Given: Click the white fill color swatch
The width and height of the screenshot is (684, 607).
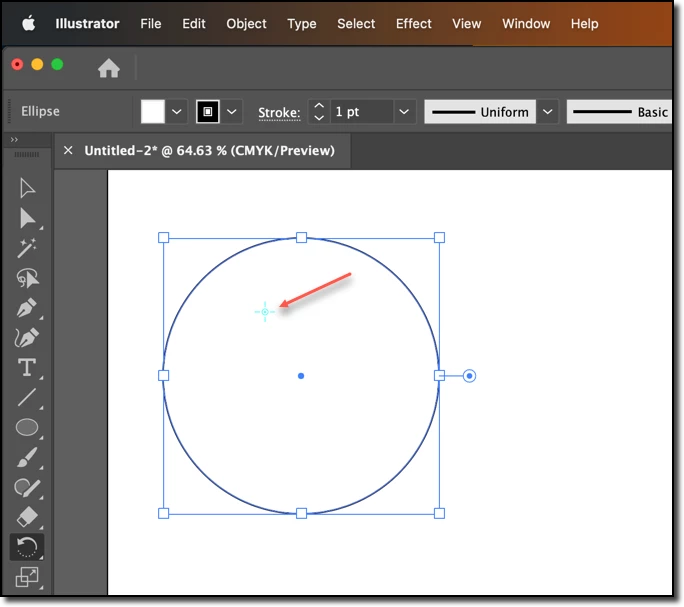Looking at the screenshot, I should (153, 112).
